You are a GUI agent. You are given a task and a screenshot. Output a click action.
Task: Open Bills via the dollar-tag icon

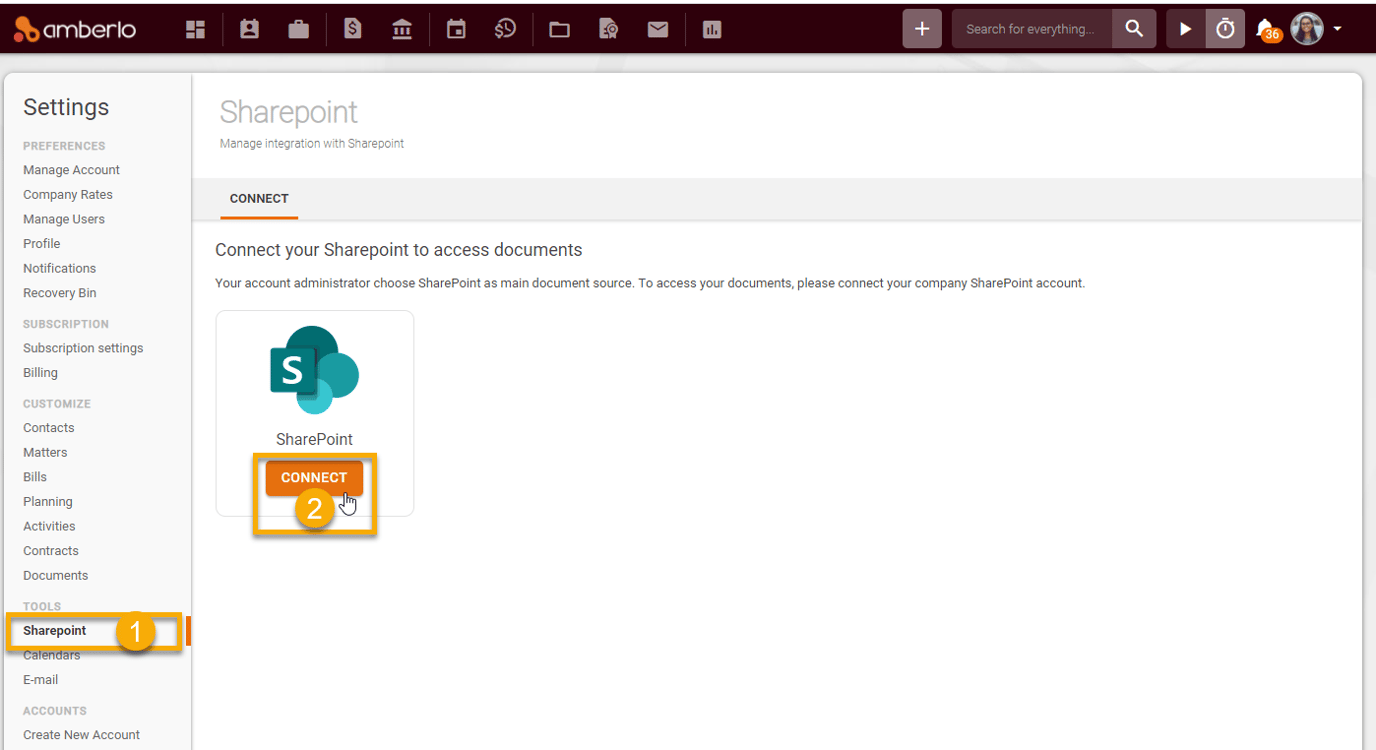pyautogui.click(x=352, y=28)
